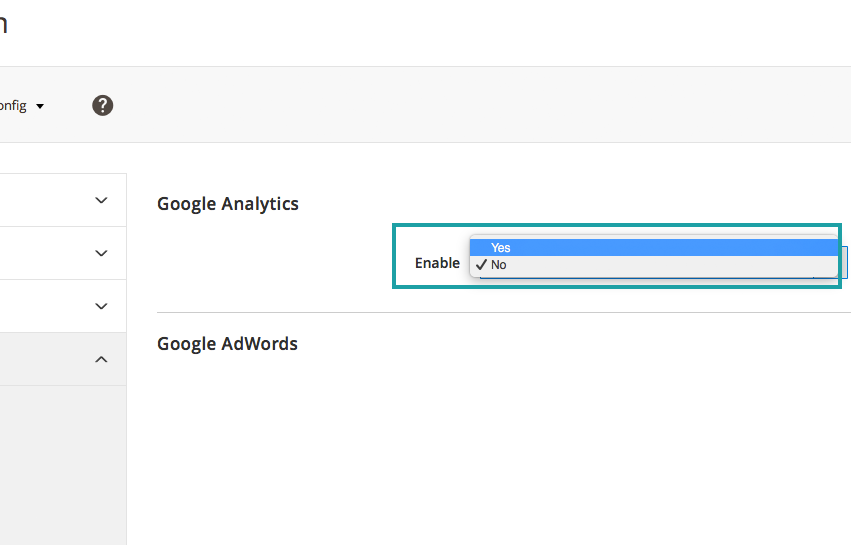Expand the Google AdWords section
The image size is (851, 545).
228,344
